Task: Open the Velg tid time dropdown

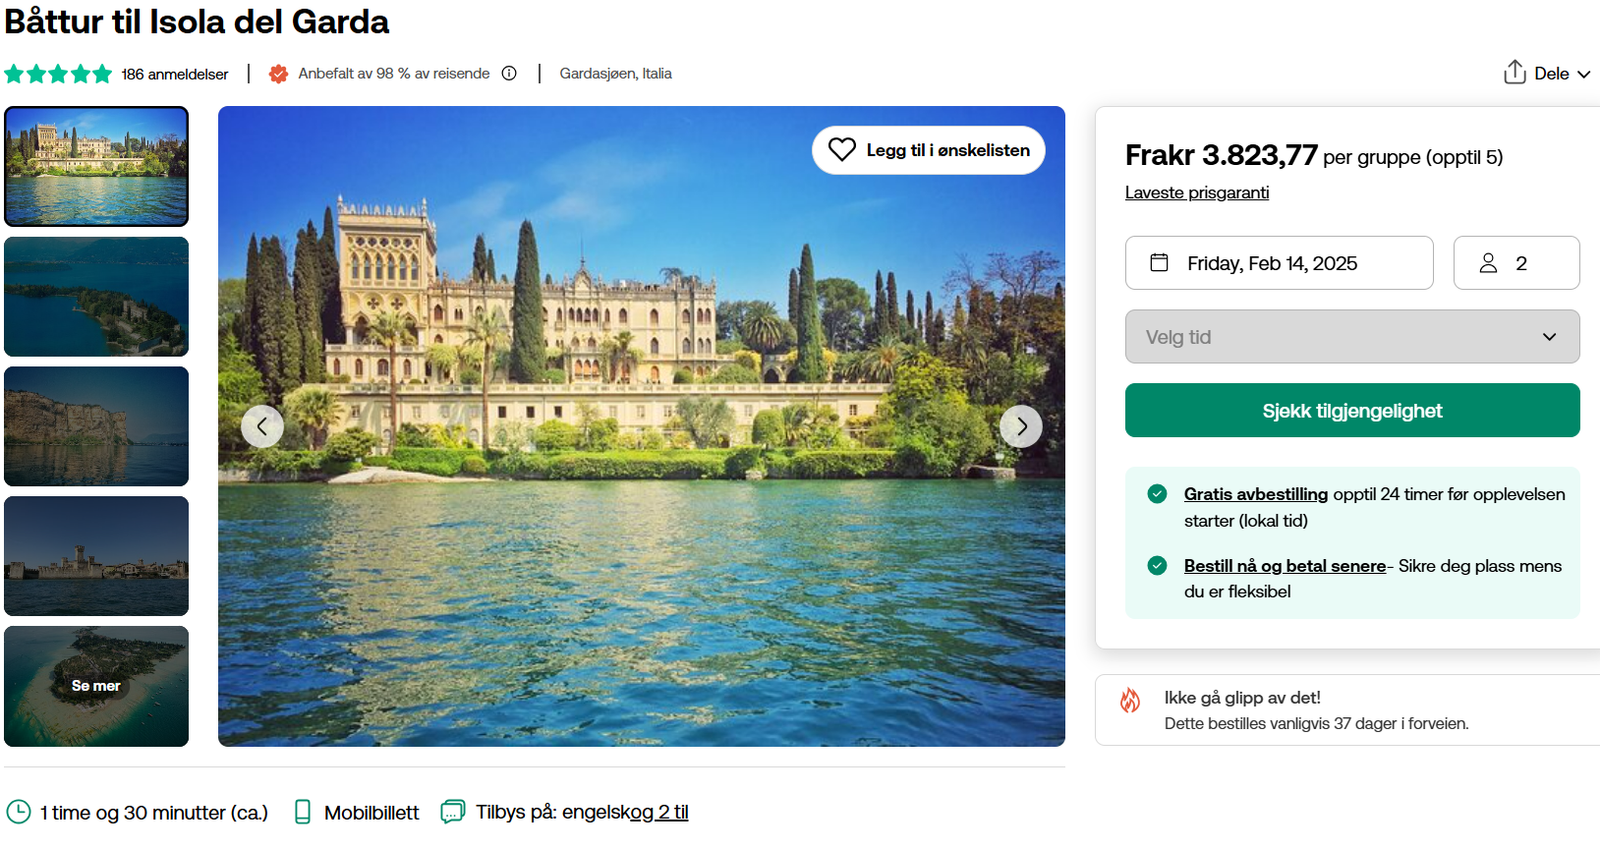Action: [x=1351, y=337]
